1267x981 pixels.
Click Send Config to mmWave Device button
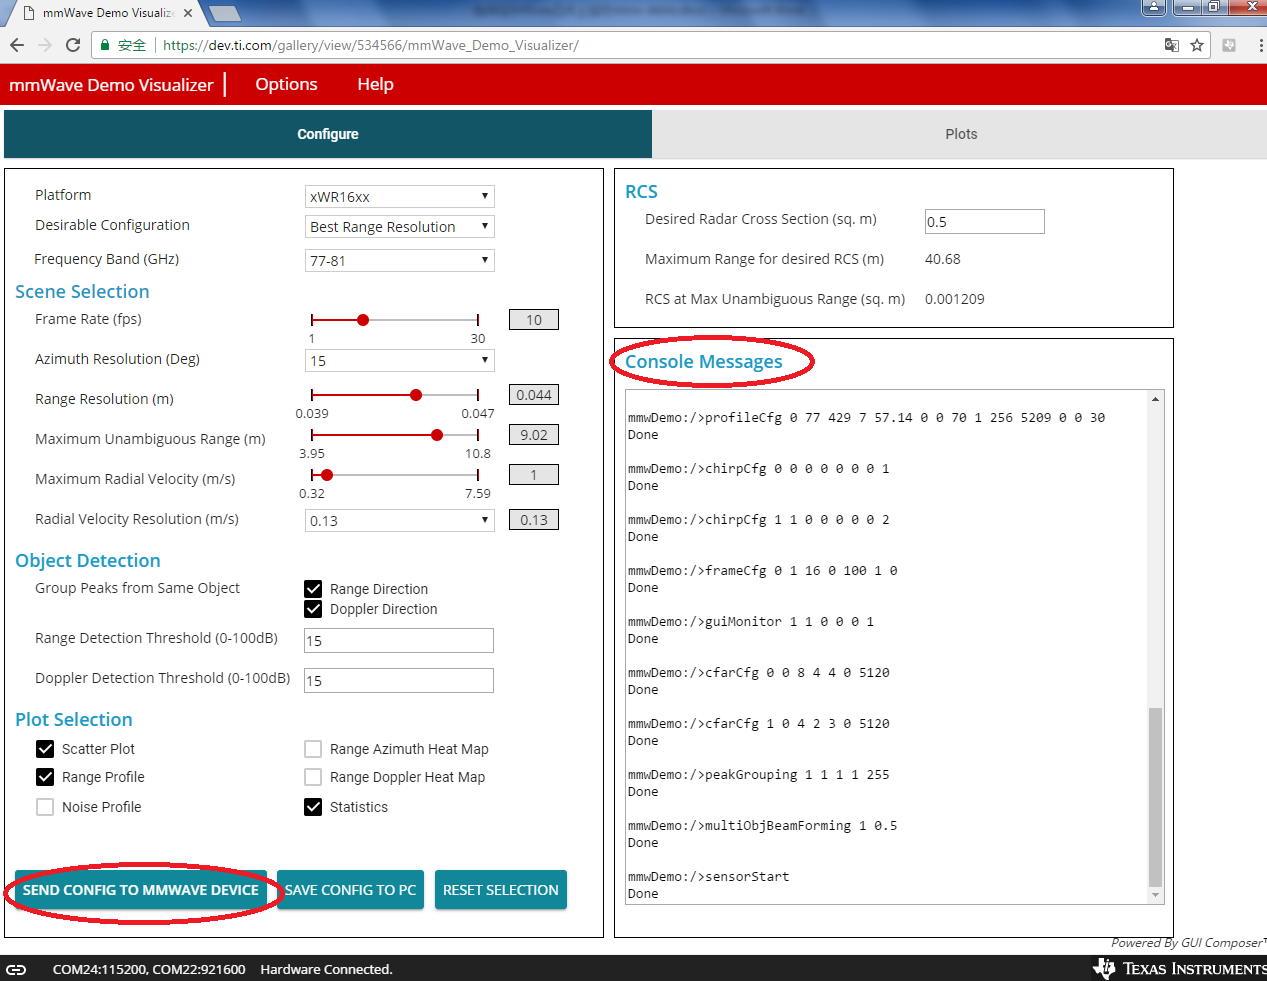[141, 890]
